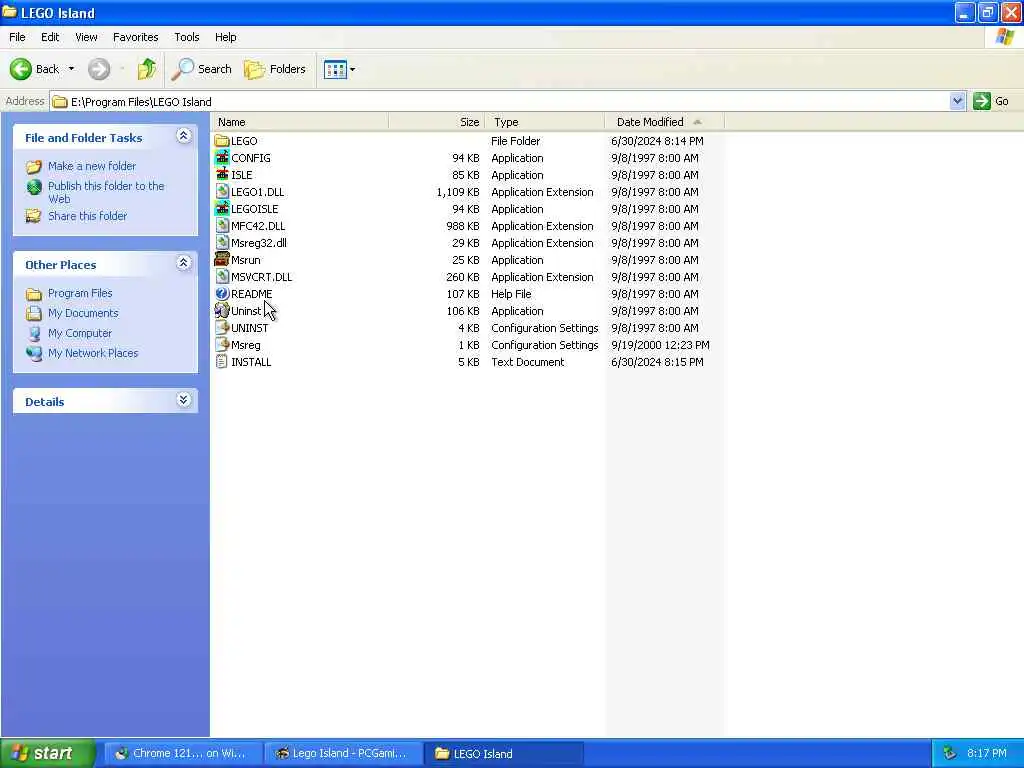Open the Search pane
The width and height of the screenshot is (1024, 768).
pos(201,69)
